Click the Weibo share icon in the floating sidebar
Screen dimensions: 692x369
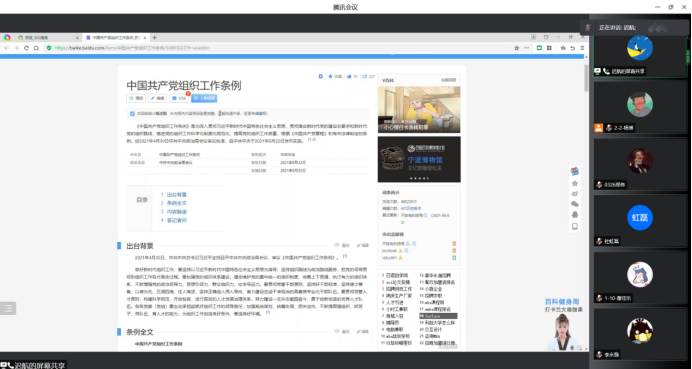tap(575, 193)
